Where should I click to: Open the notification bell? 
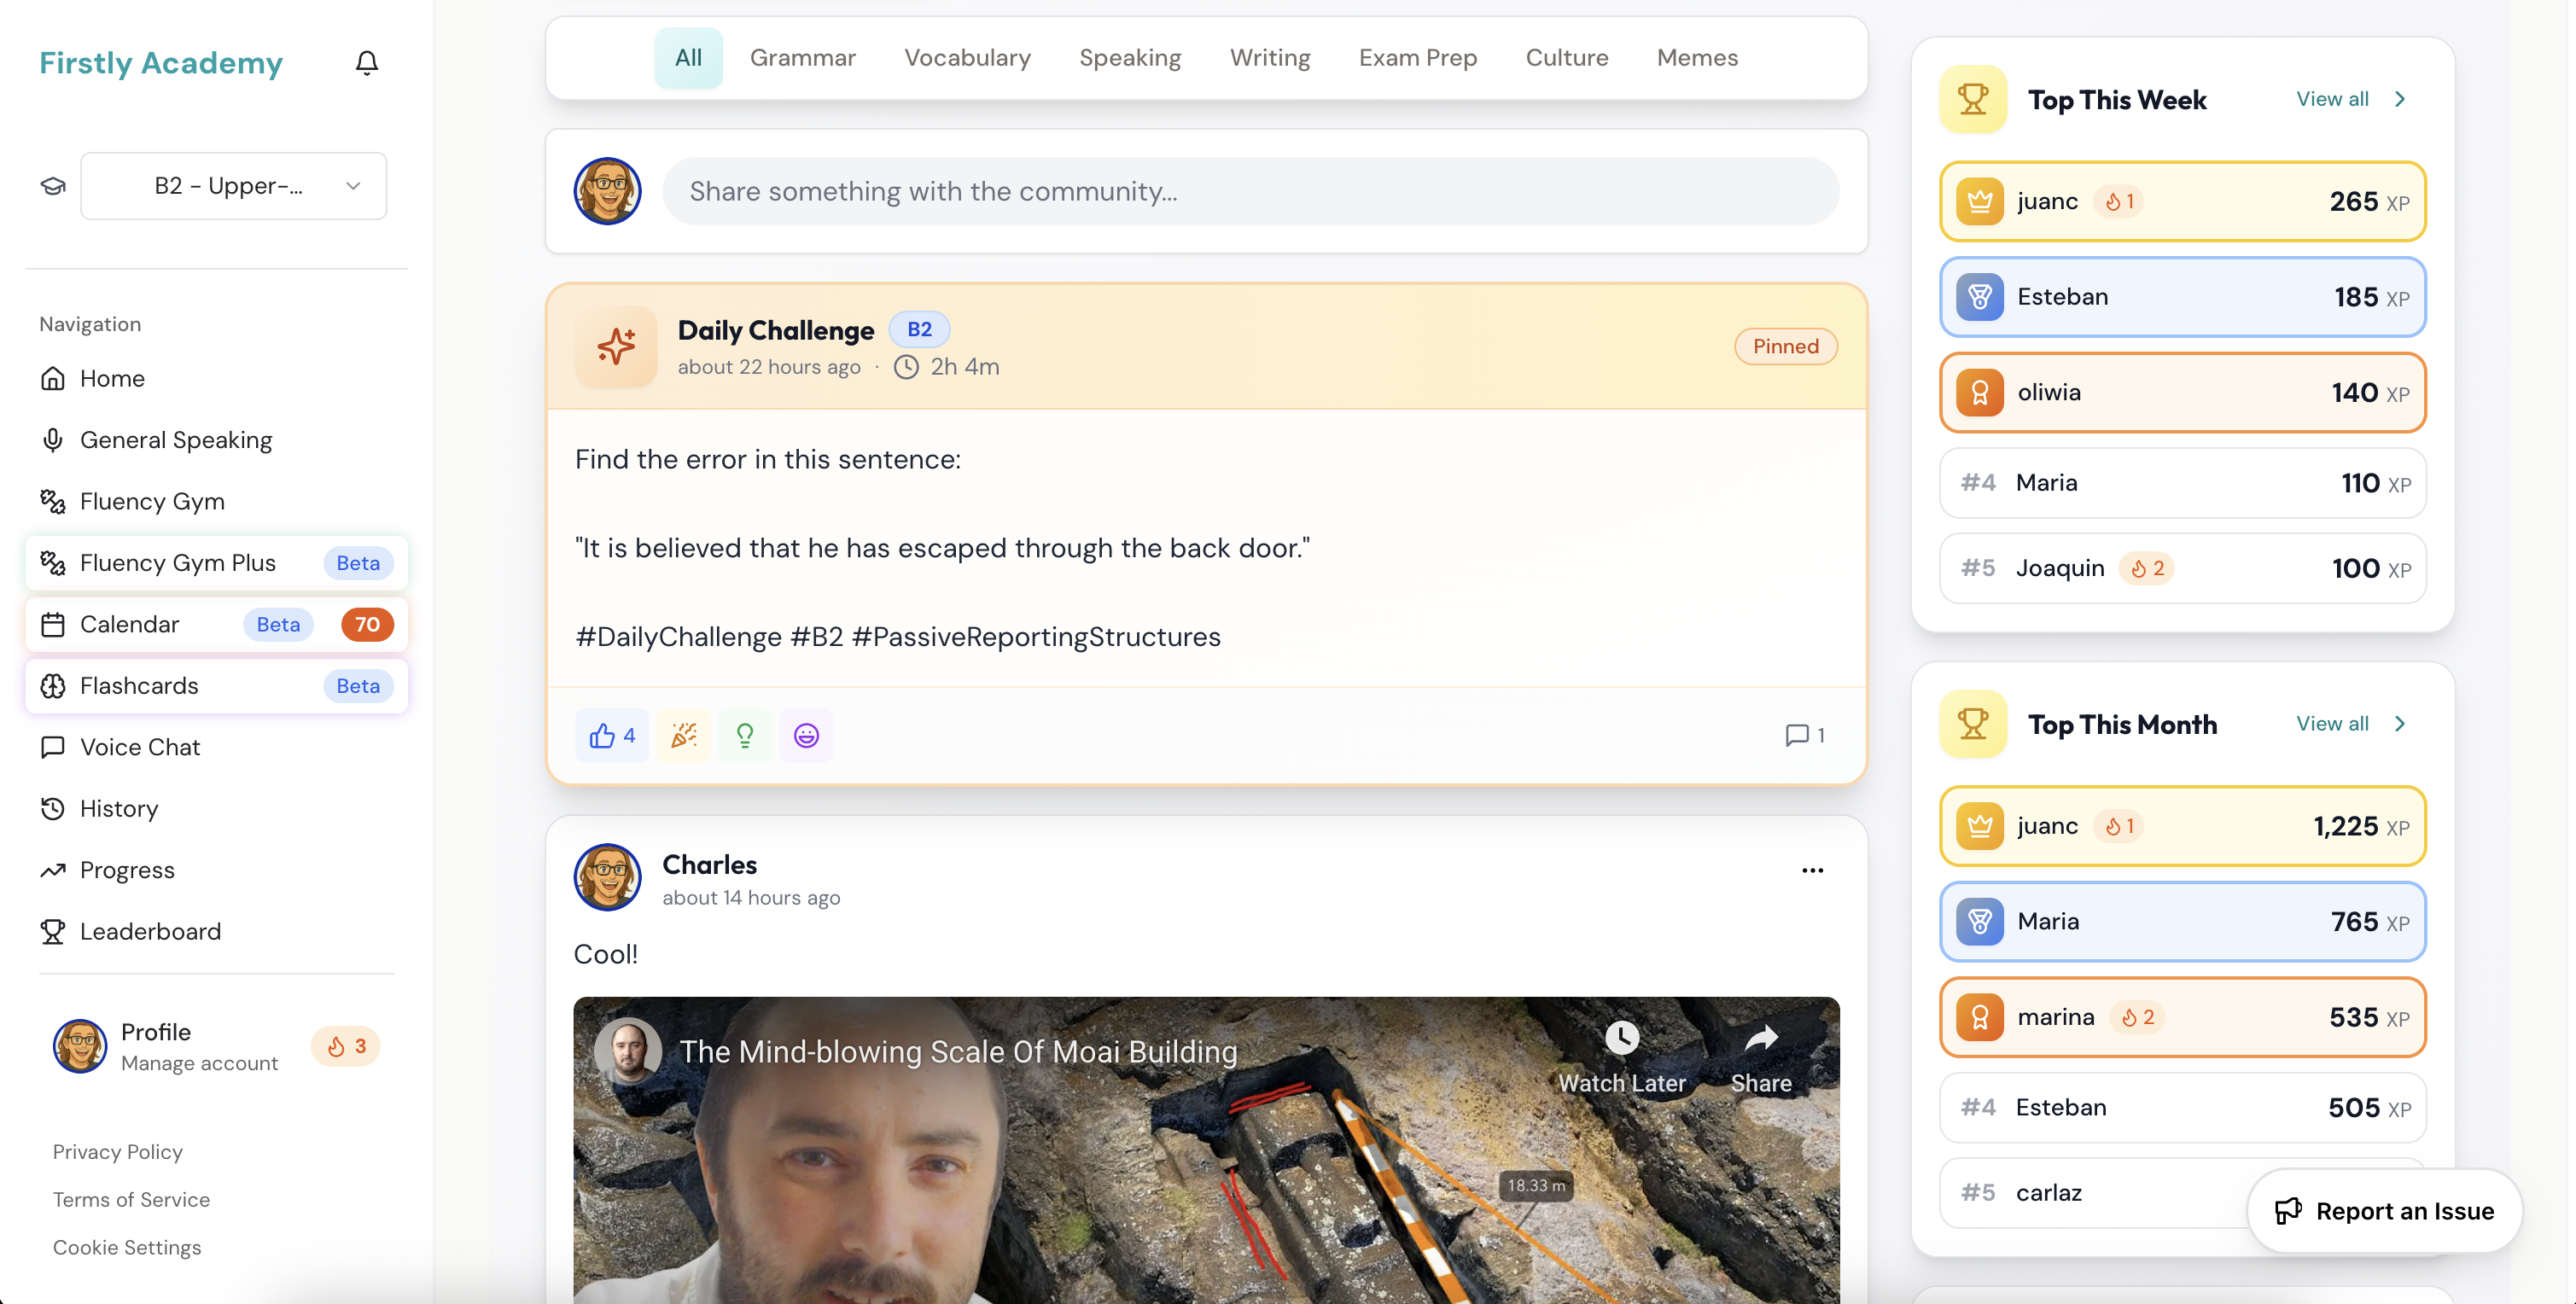coord(366,62)
